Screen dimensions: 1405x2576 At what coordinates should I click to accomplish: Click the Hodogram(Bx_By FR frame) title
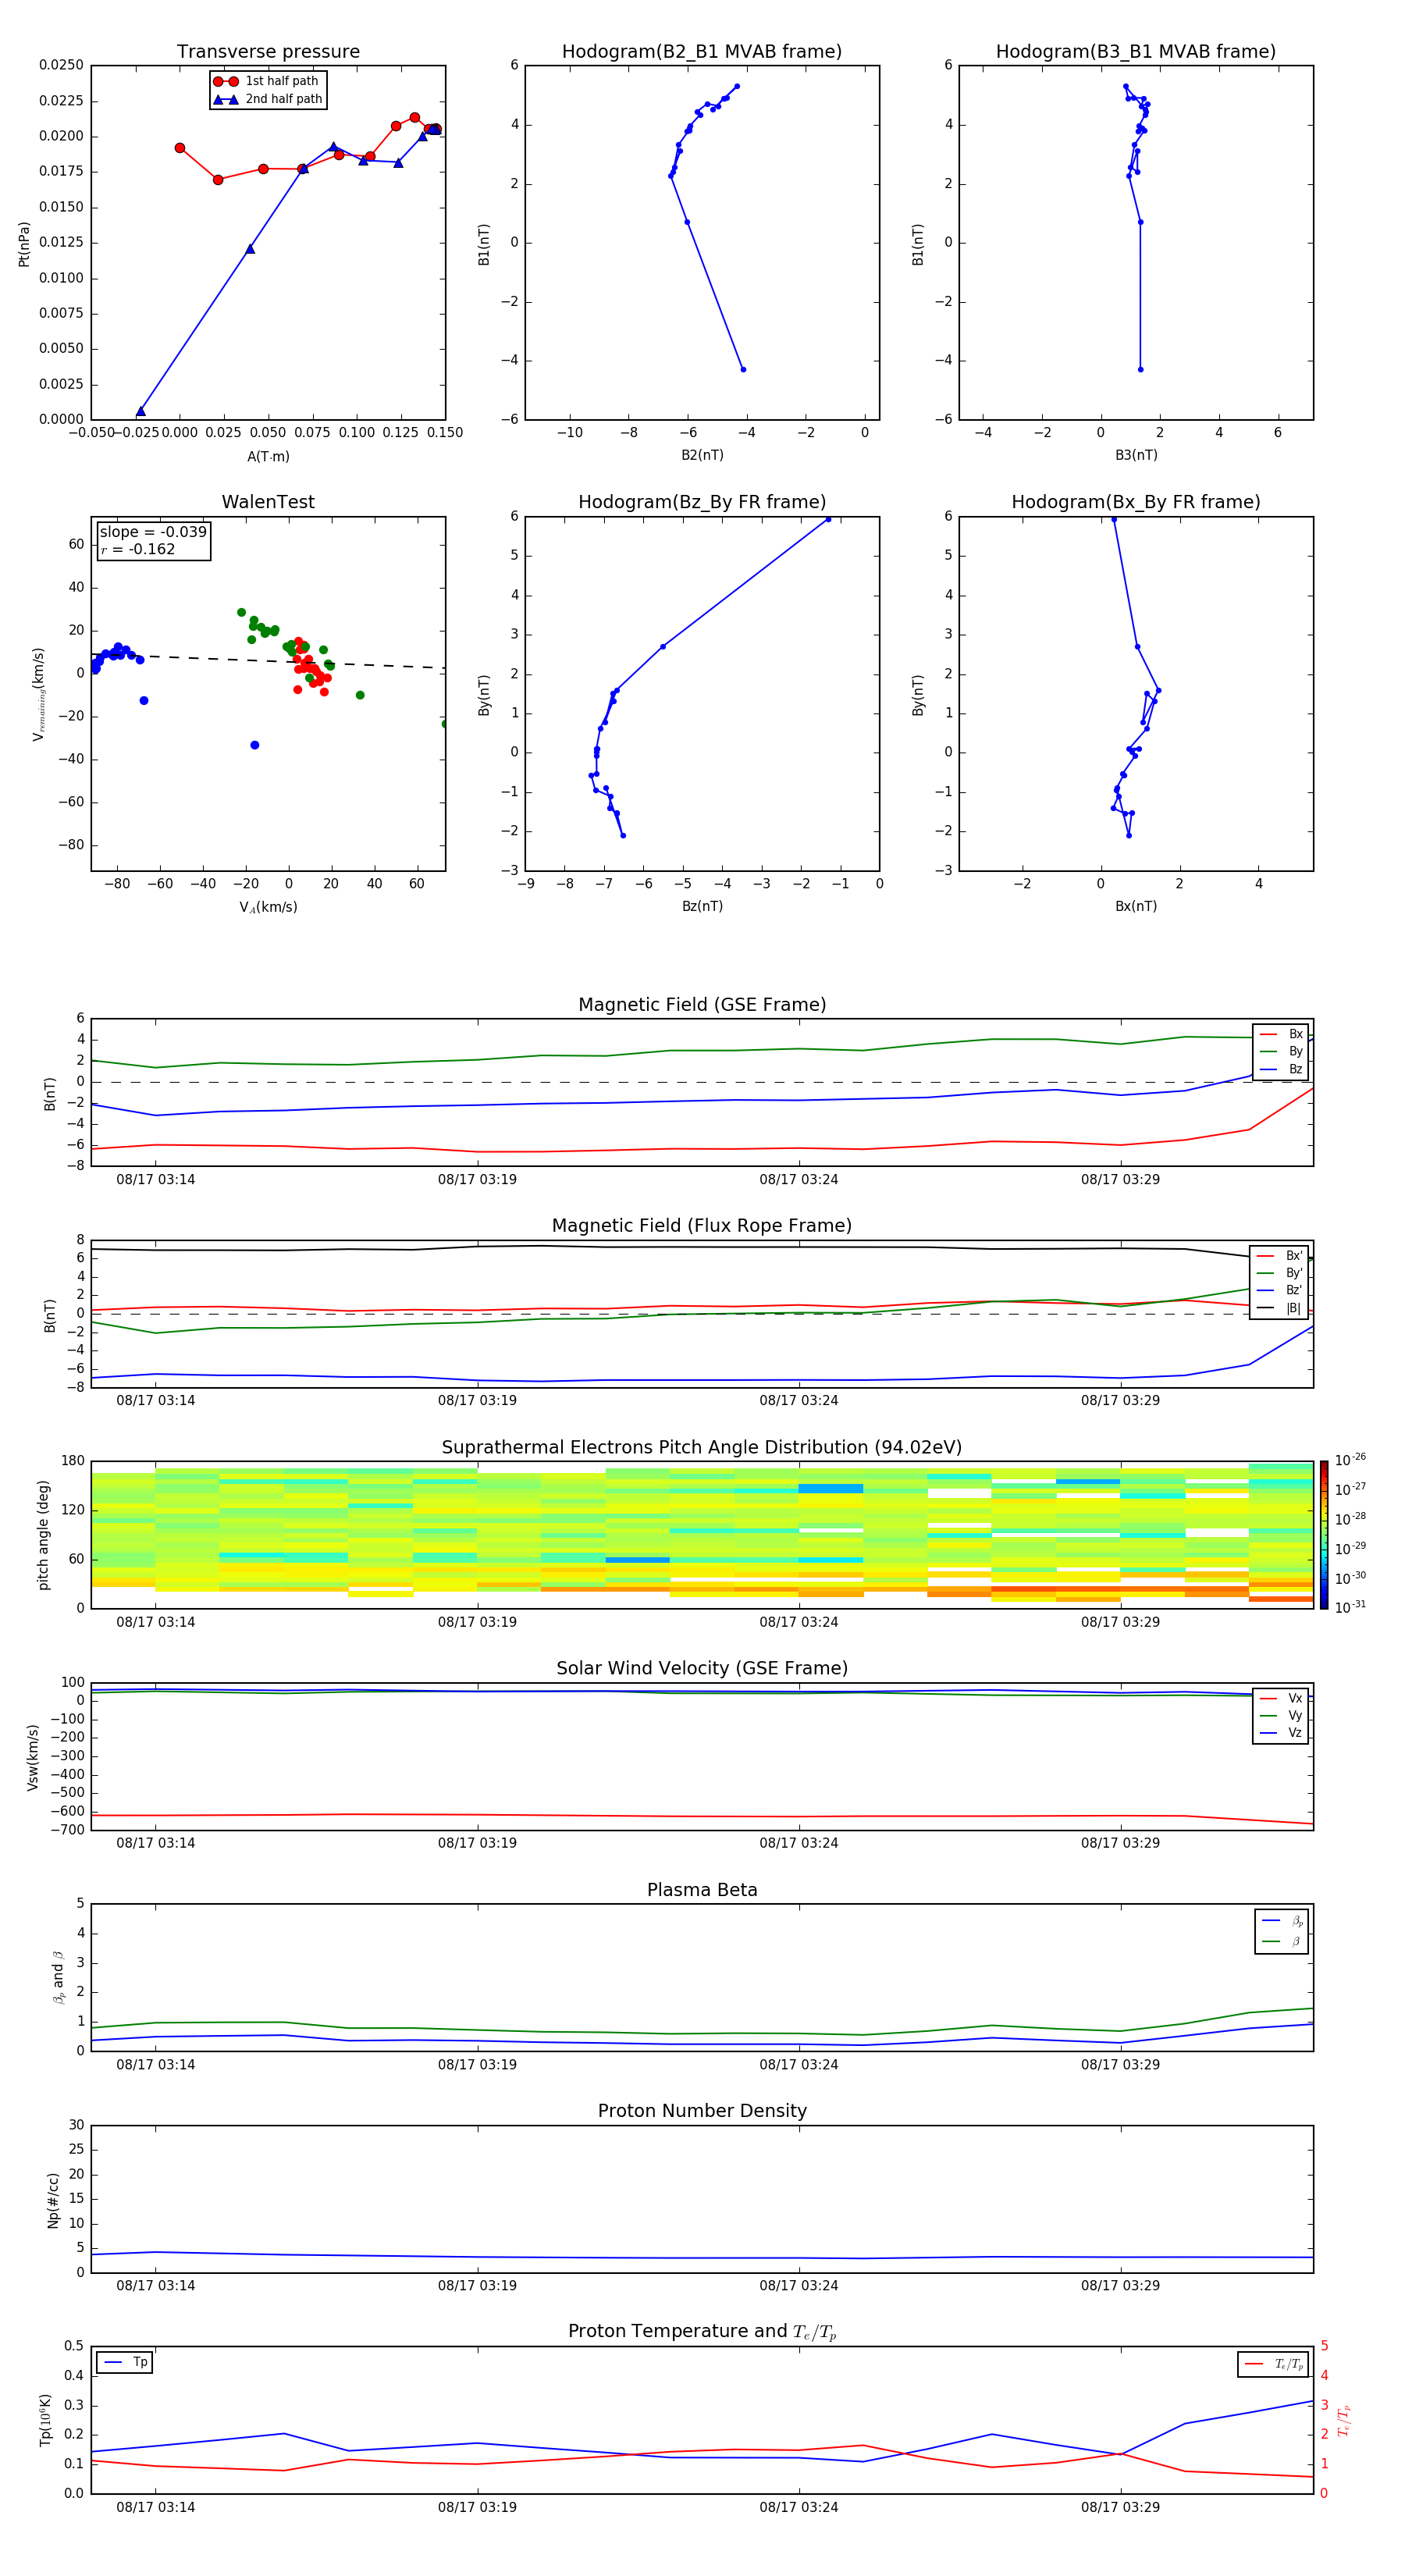coord(1136,502)
